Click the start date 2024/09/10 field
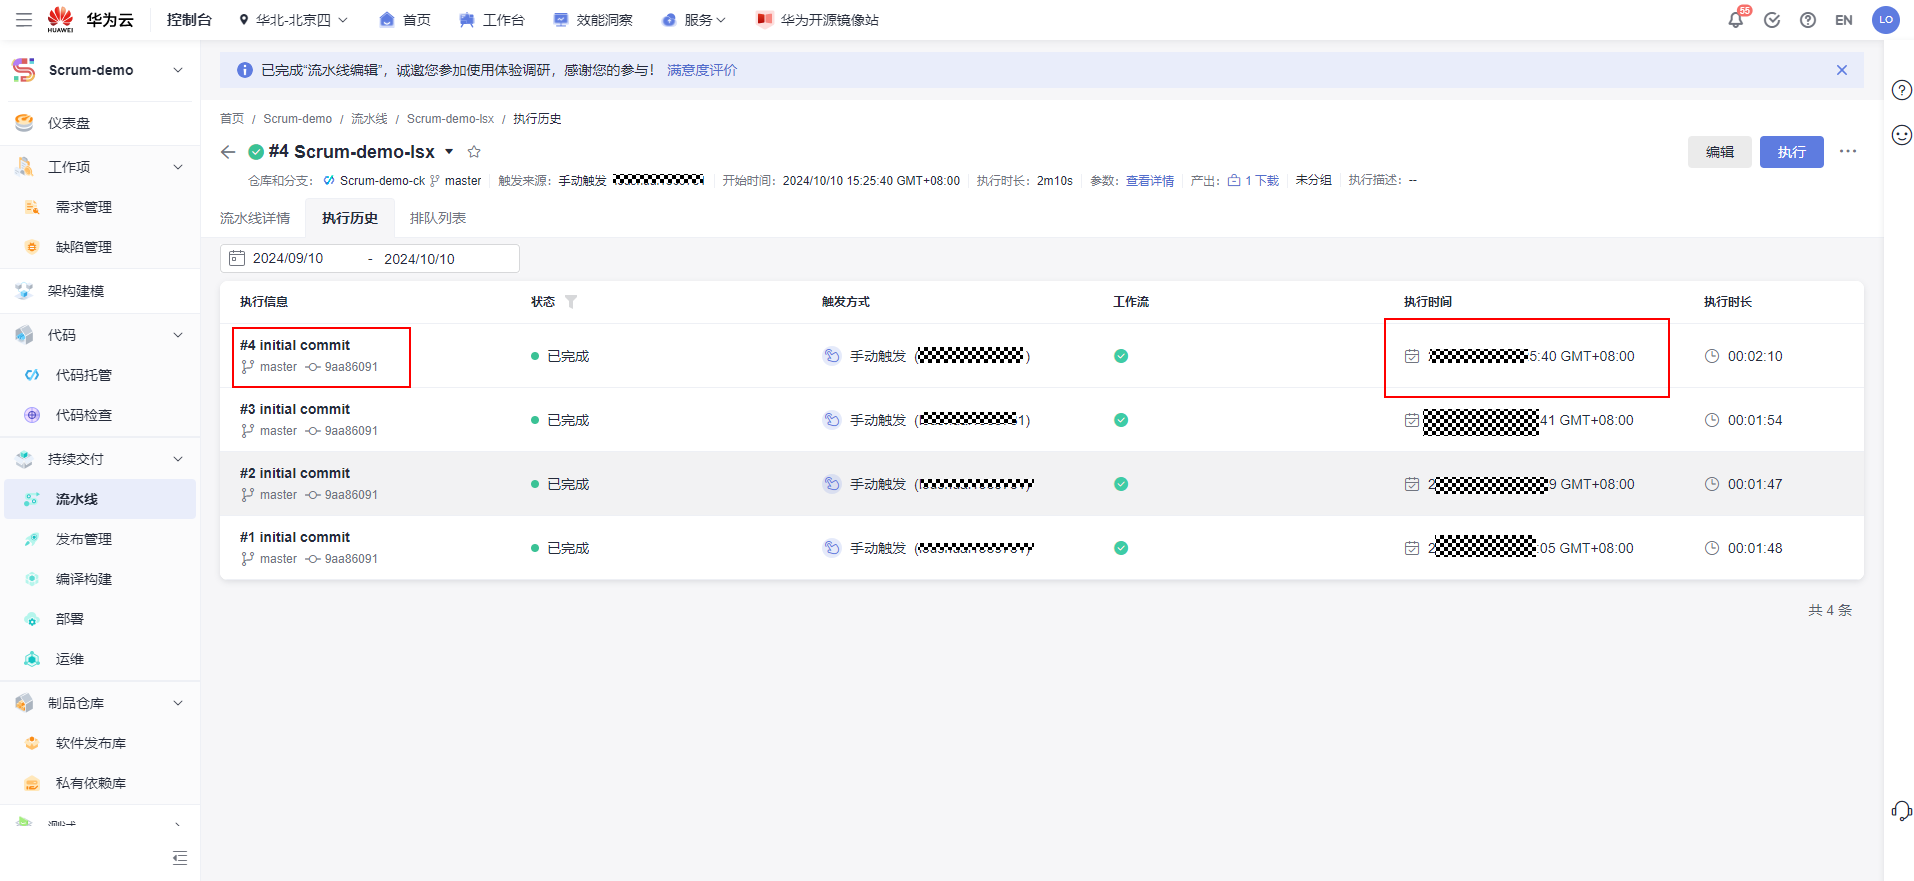 click(x=288, y=258)
